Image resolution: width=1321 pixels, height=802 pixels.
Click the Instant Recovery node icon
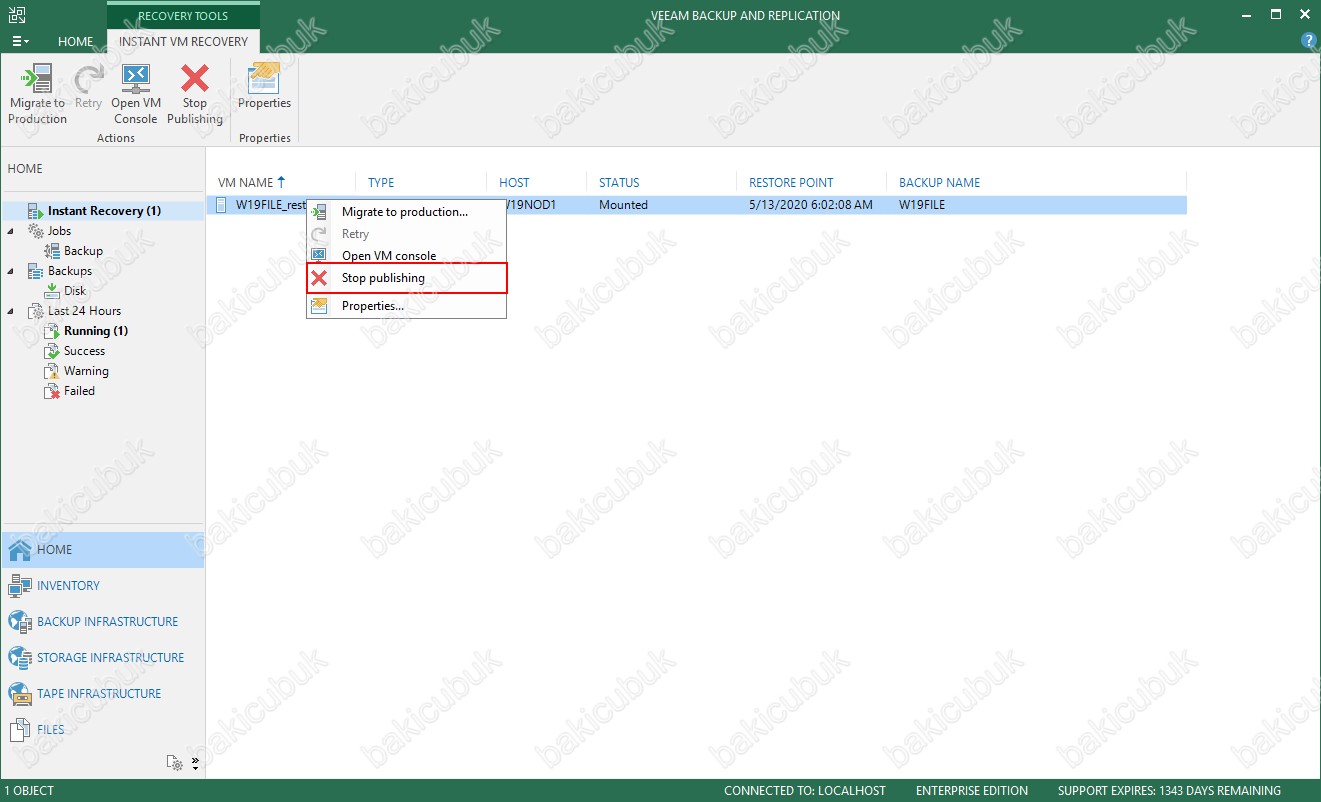click(x=35, y=211)
